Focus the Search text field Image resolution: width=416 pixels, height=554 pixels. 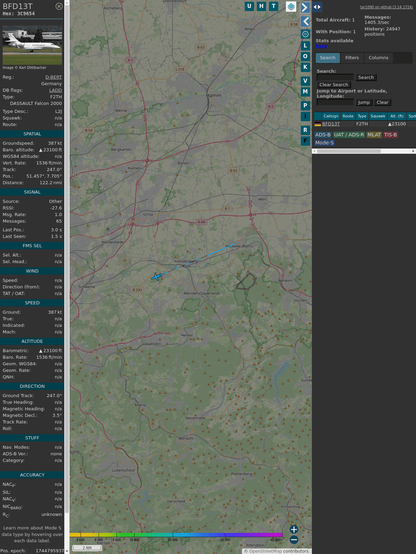(x=335, y=77)
